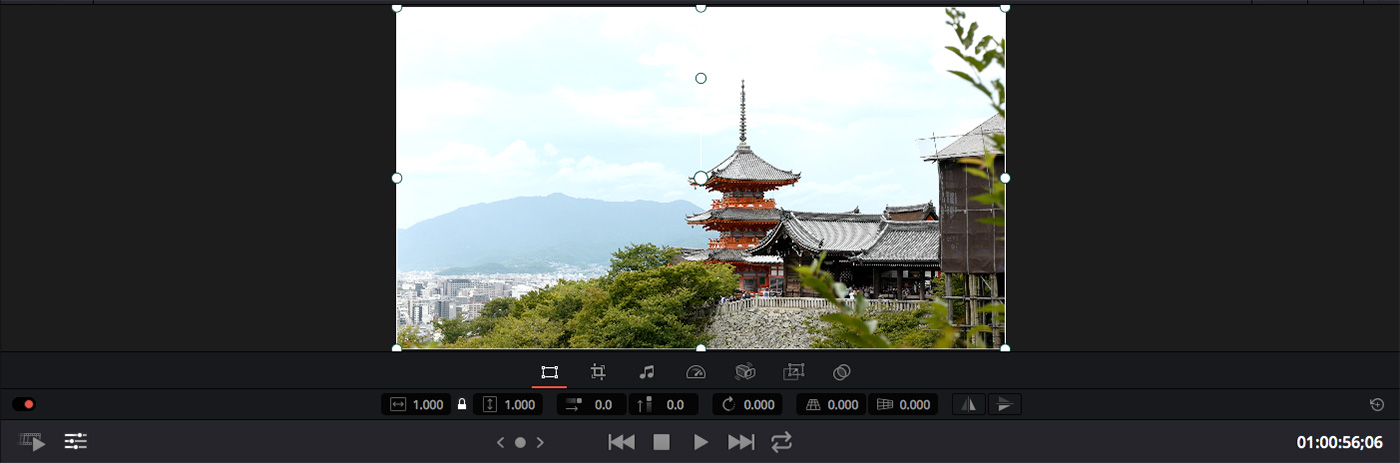Screen dimensions: 1400x463
Task: Click the Zoom width field showing 1.000
Action: [x=416, y=405]
